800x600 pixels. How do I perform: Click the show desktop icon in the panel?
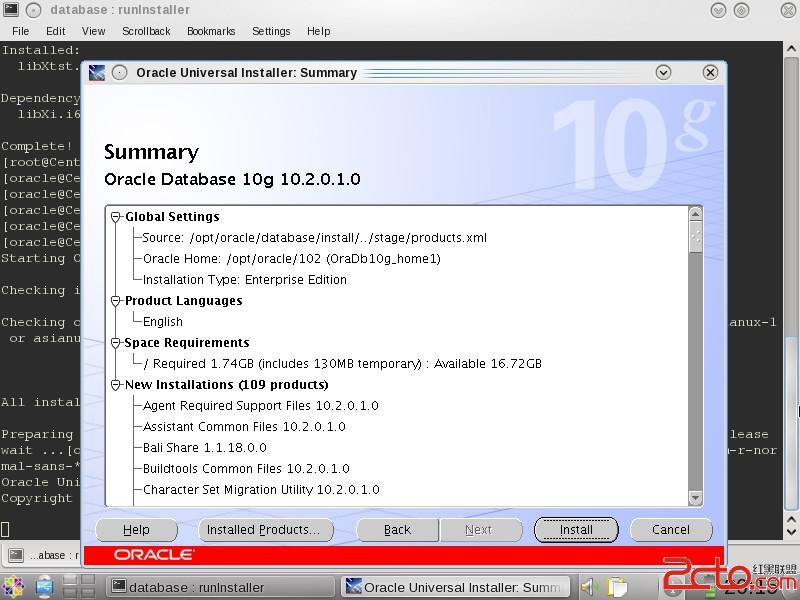point(44,587)
